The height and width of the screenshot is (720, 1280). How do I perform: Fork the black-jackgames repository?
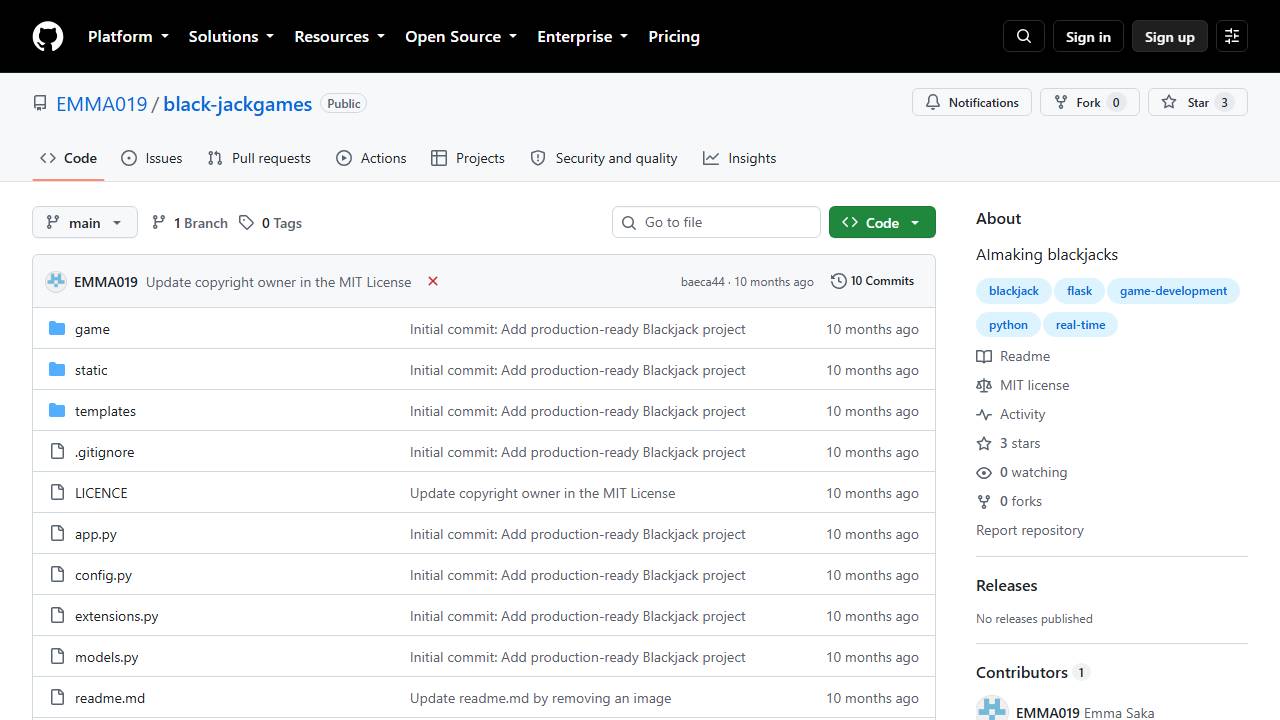coord(1090,102)
